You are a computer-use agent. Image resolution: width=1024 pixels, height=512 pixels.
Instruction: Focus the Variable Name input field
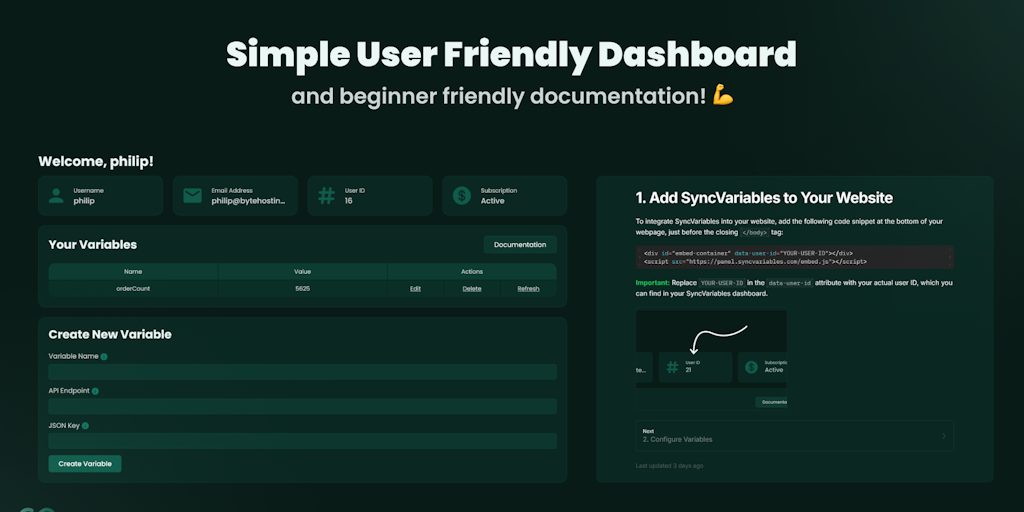point(302,372)
